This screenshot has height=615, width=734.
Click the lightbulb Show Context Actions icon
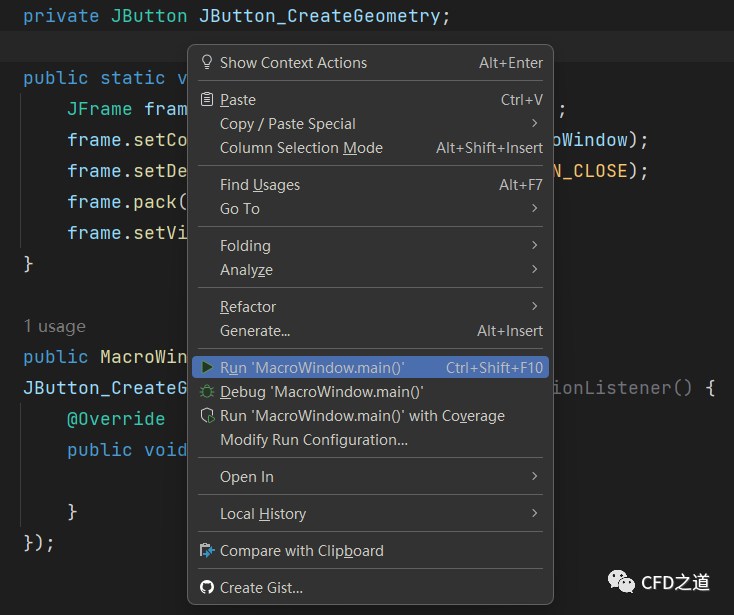coord(207,63)
